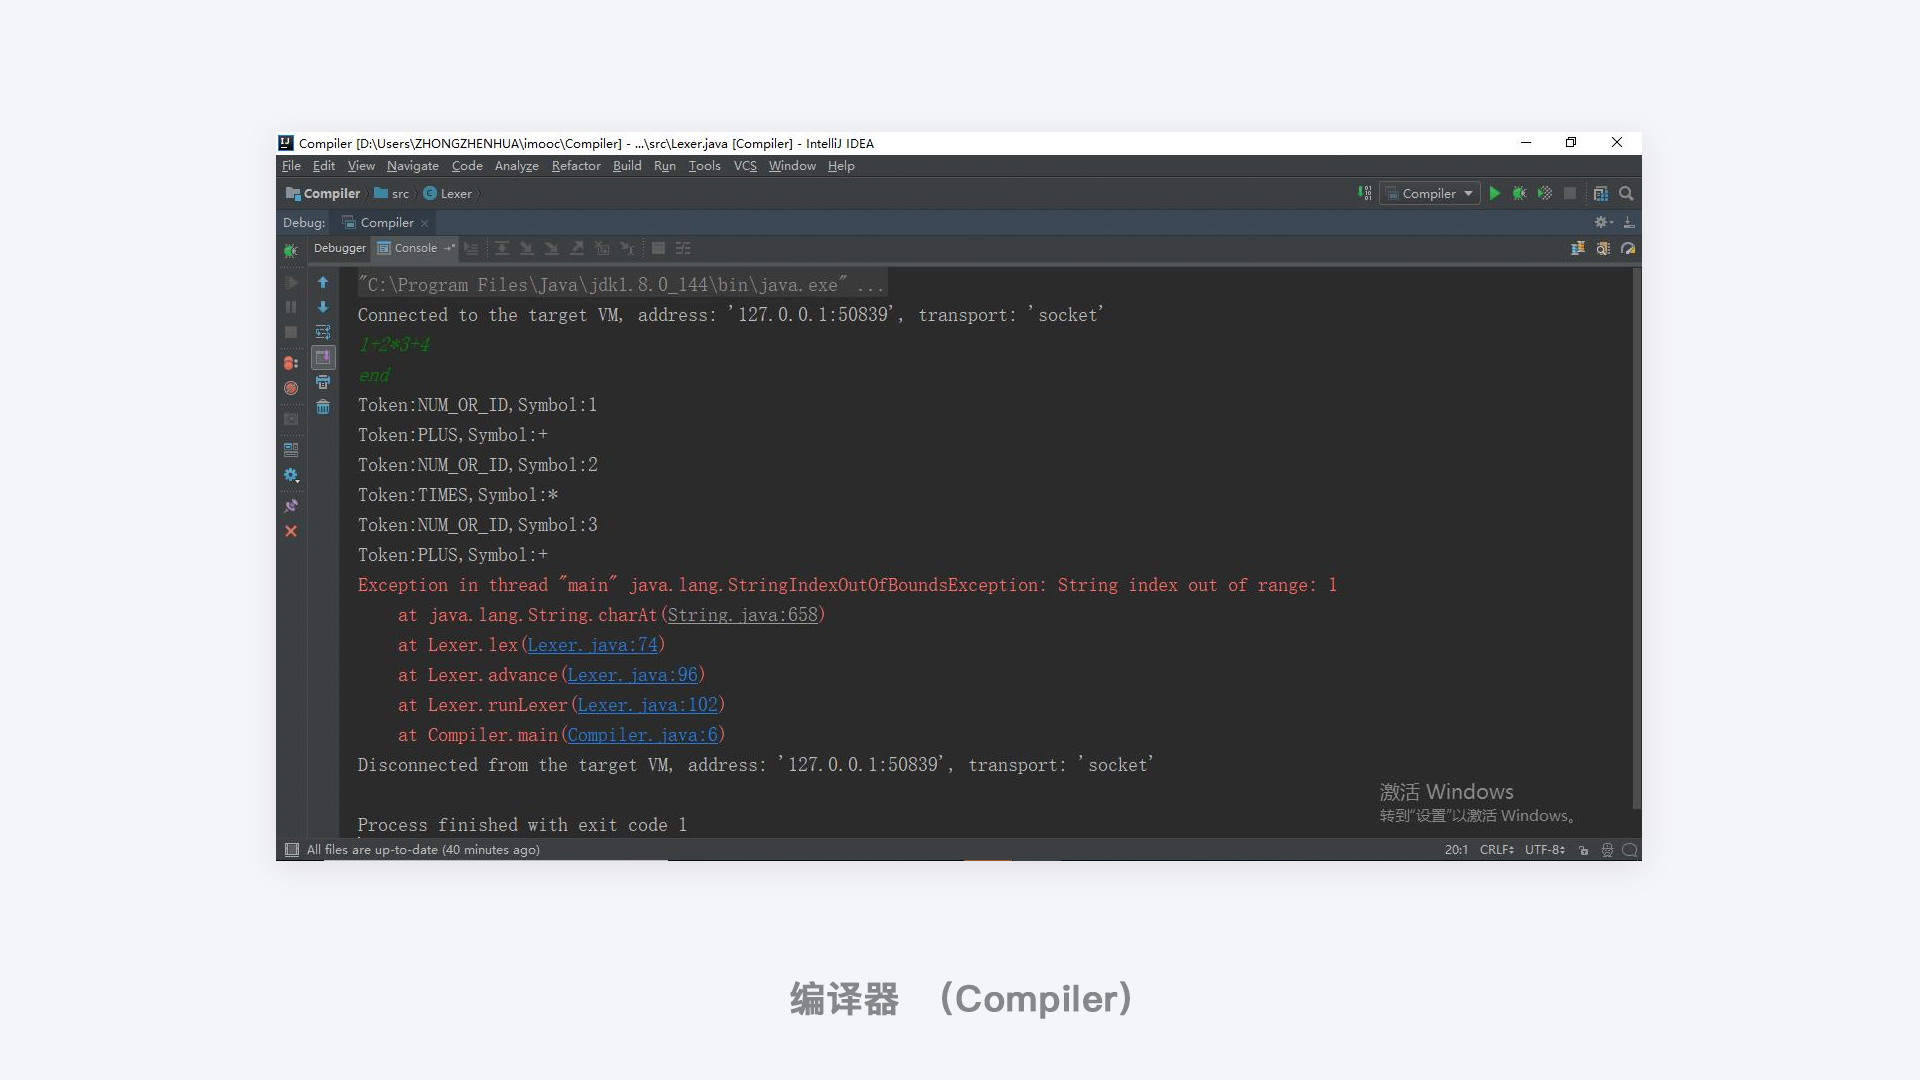Switch to the Debugger tab

pyautogui.click(x=340, y=248)
